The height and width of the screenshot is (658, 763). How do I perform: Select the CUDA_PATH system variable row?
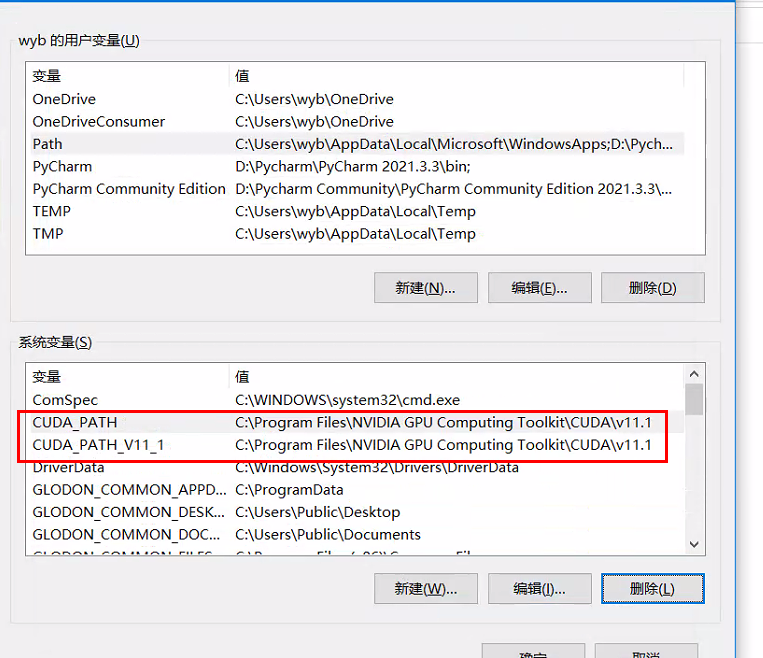pyautogui.click(x=357, y=422)
